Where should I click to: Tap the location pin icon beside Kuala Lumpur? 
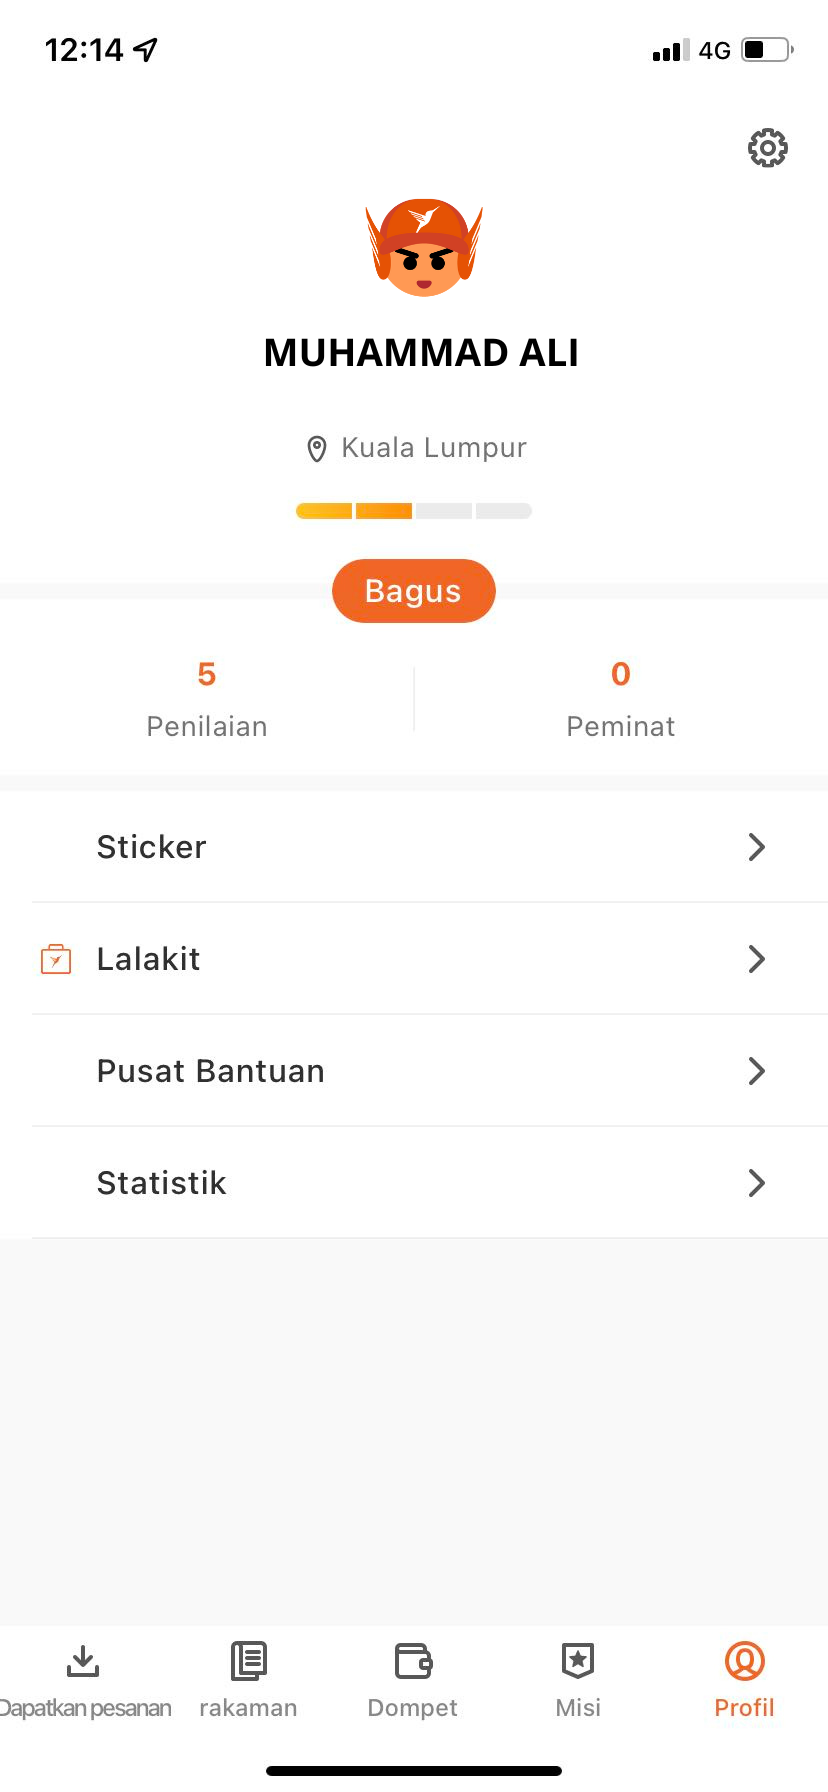tap(317, 449)
